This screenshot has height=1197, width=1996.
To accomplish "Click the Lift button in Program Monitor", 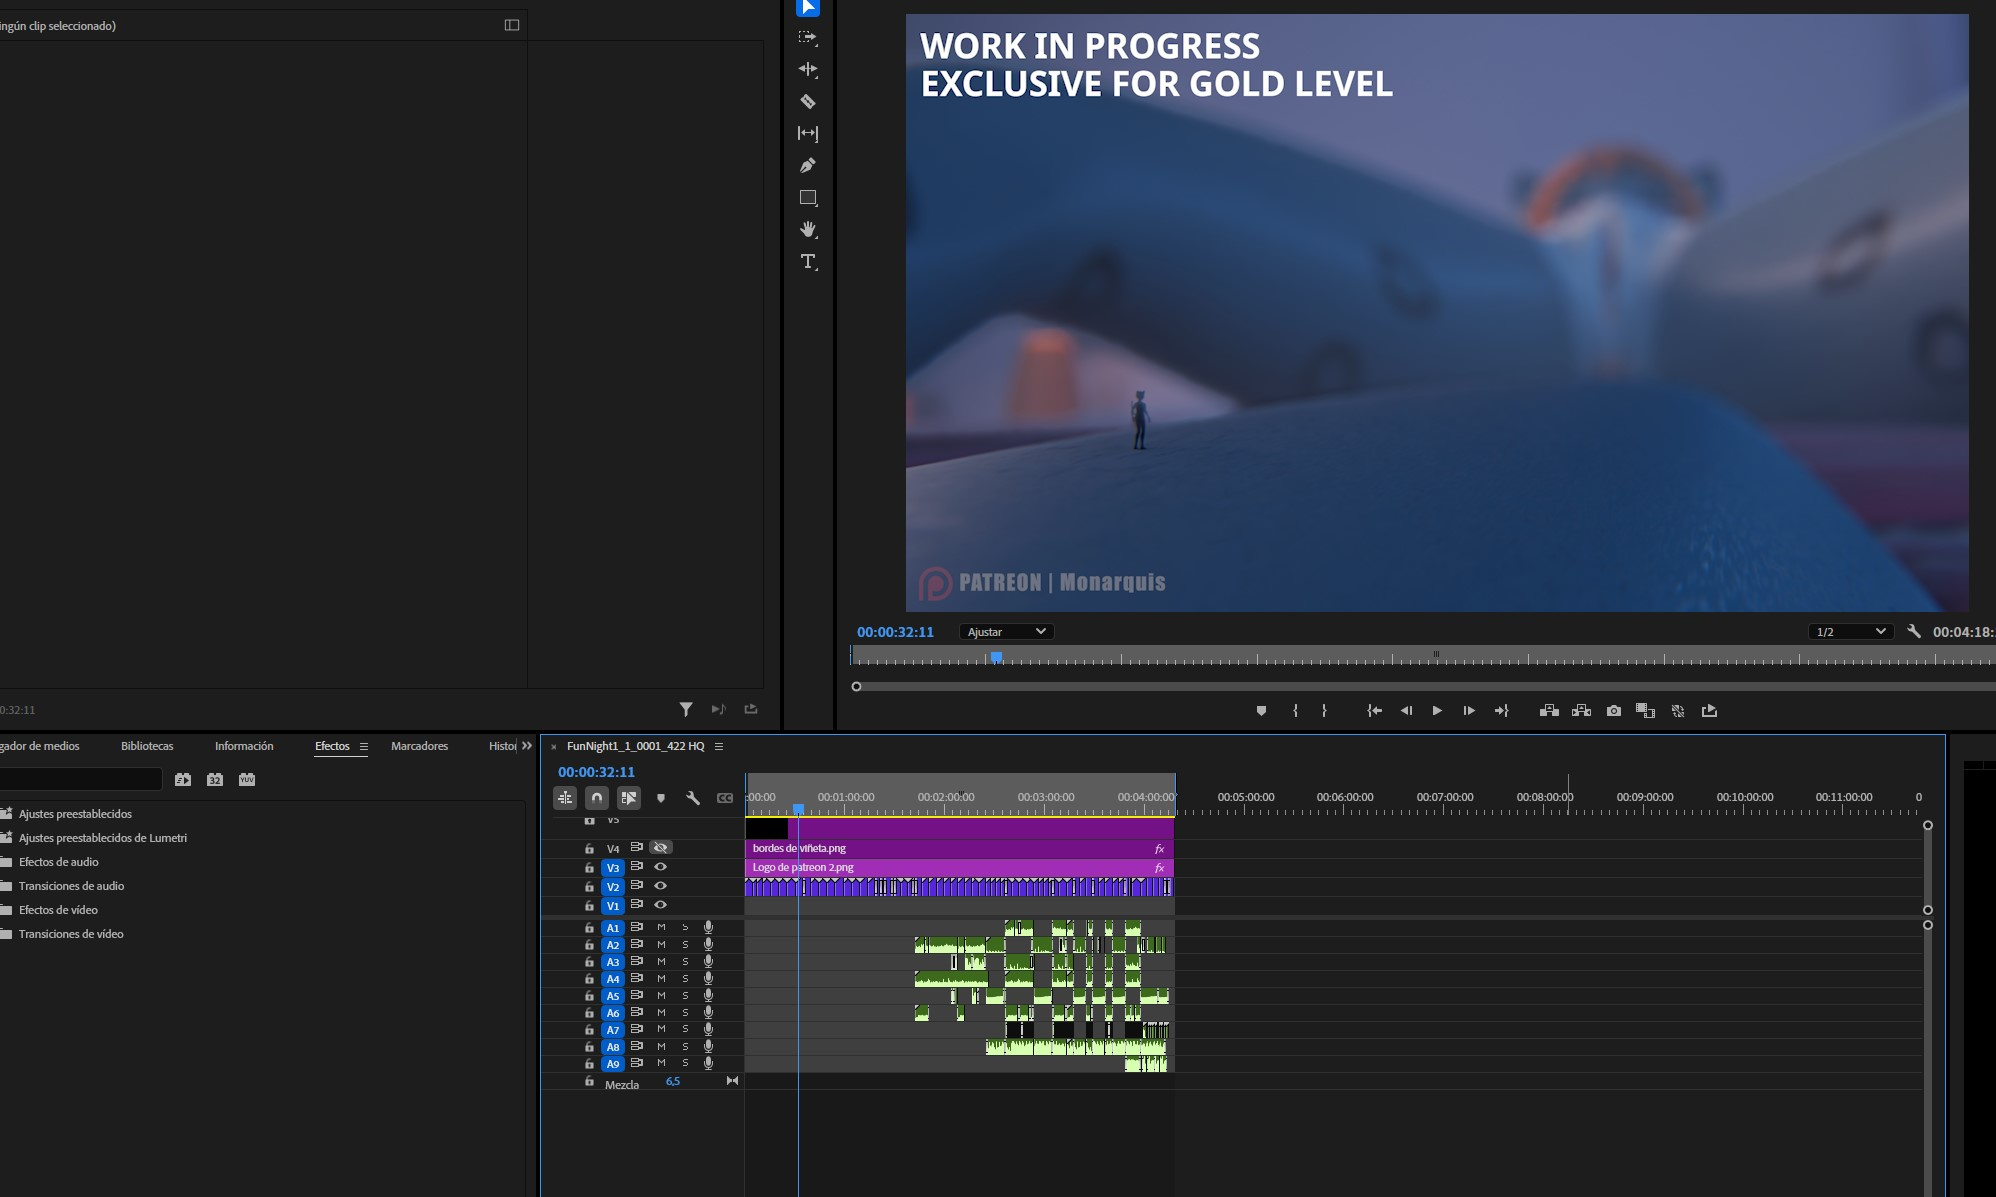I will click(1549, 711).
